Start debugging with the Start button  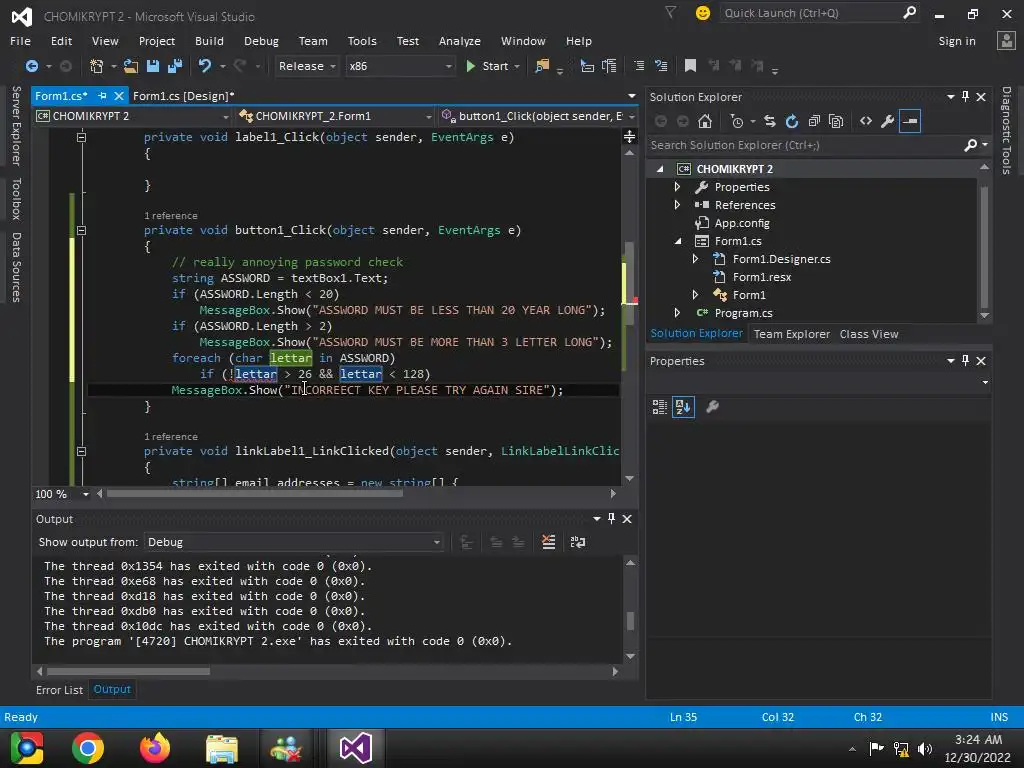(488, 66)
